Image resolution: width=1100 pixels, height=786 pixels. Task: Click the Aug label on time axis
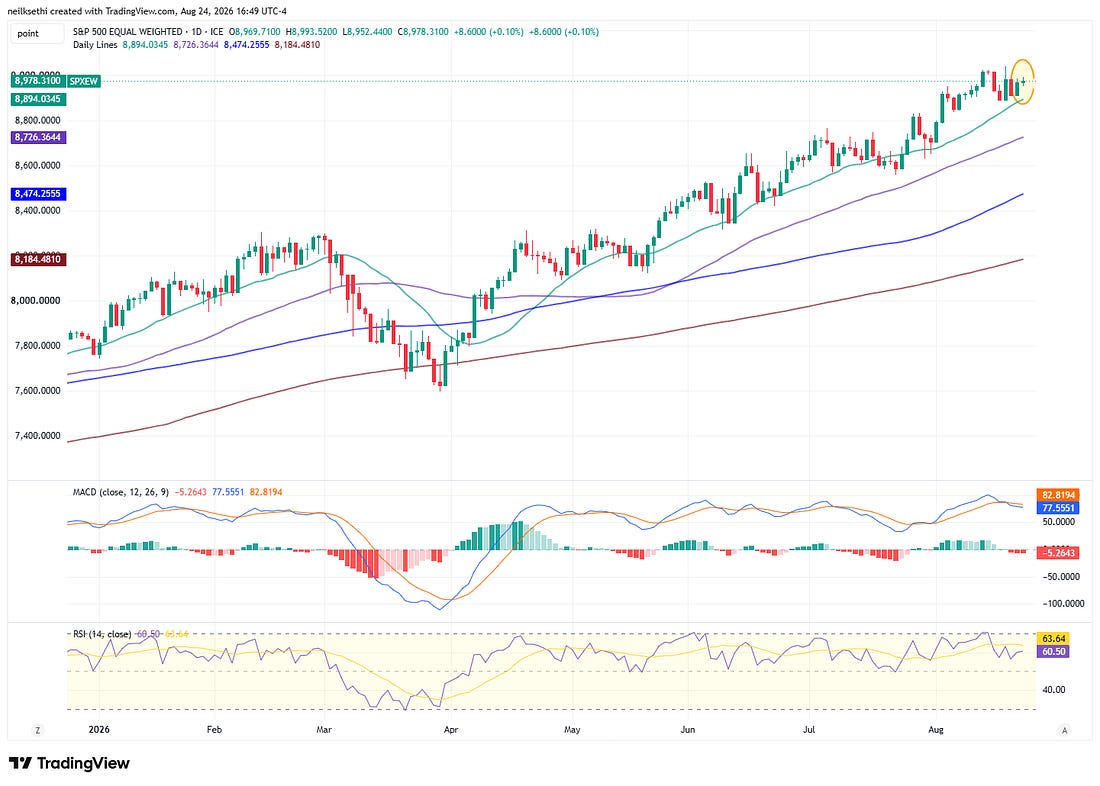936,730
